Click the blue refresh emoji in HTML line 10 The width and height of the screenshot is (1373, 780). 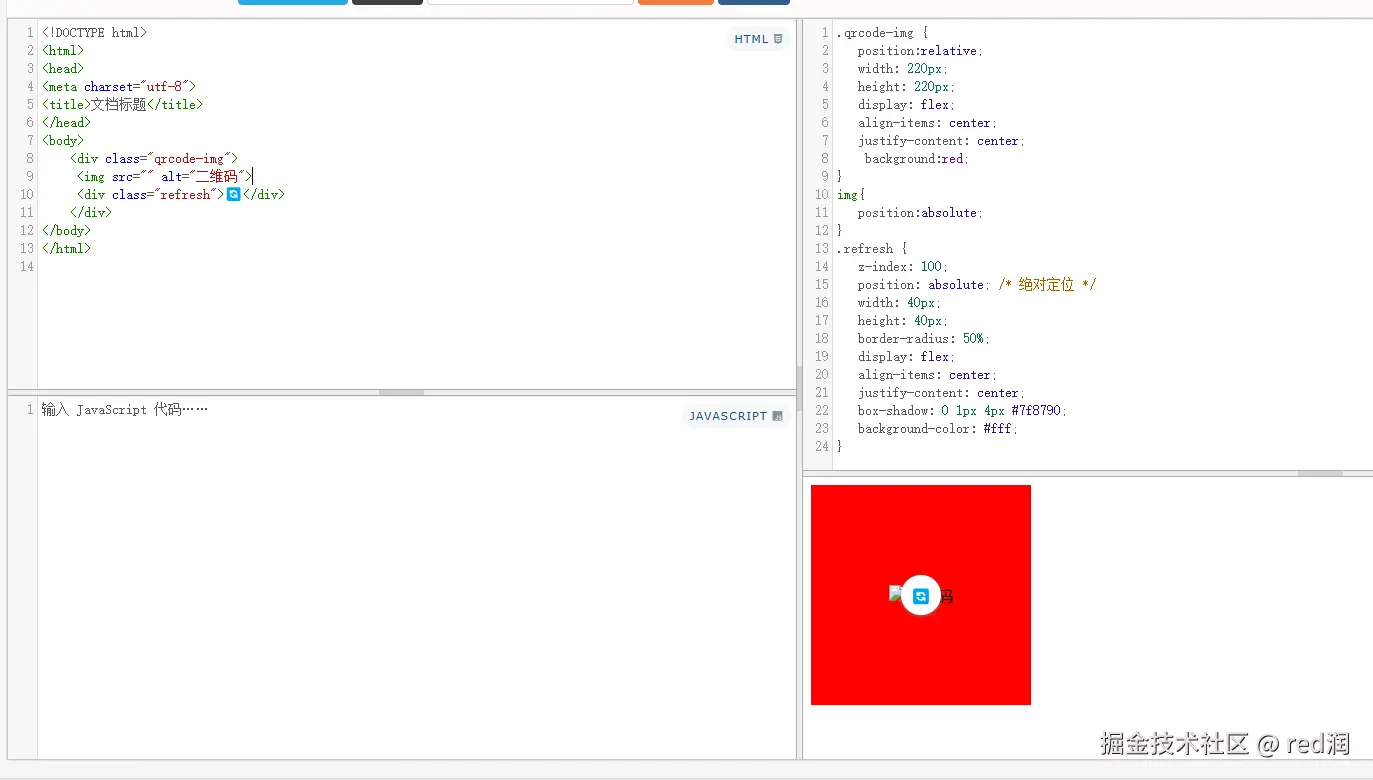point(233,194)
